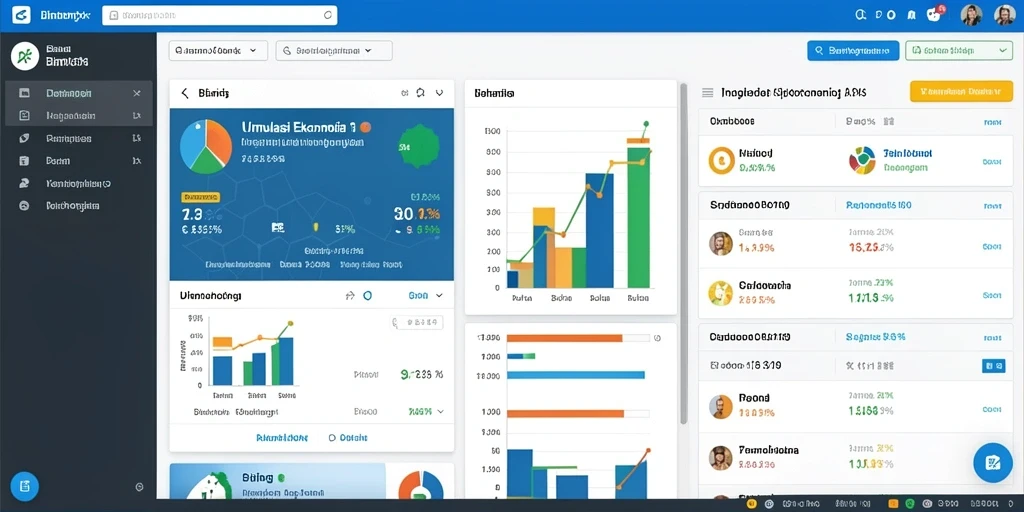Click the search magnifier icon in top bar
This screenshot has height=512, width=1024.
[860, 14]
